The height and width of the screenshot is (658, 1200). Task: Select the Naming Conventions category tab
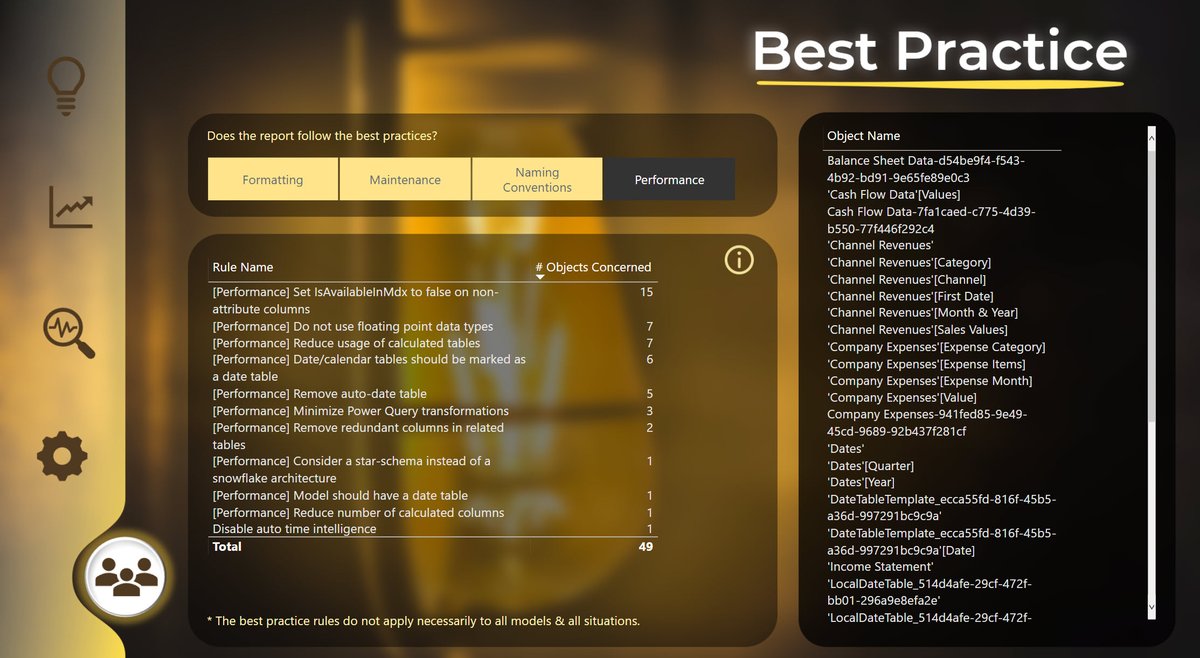click(x=537, y=179)
